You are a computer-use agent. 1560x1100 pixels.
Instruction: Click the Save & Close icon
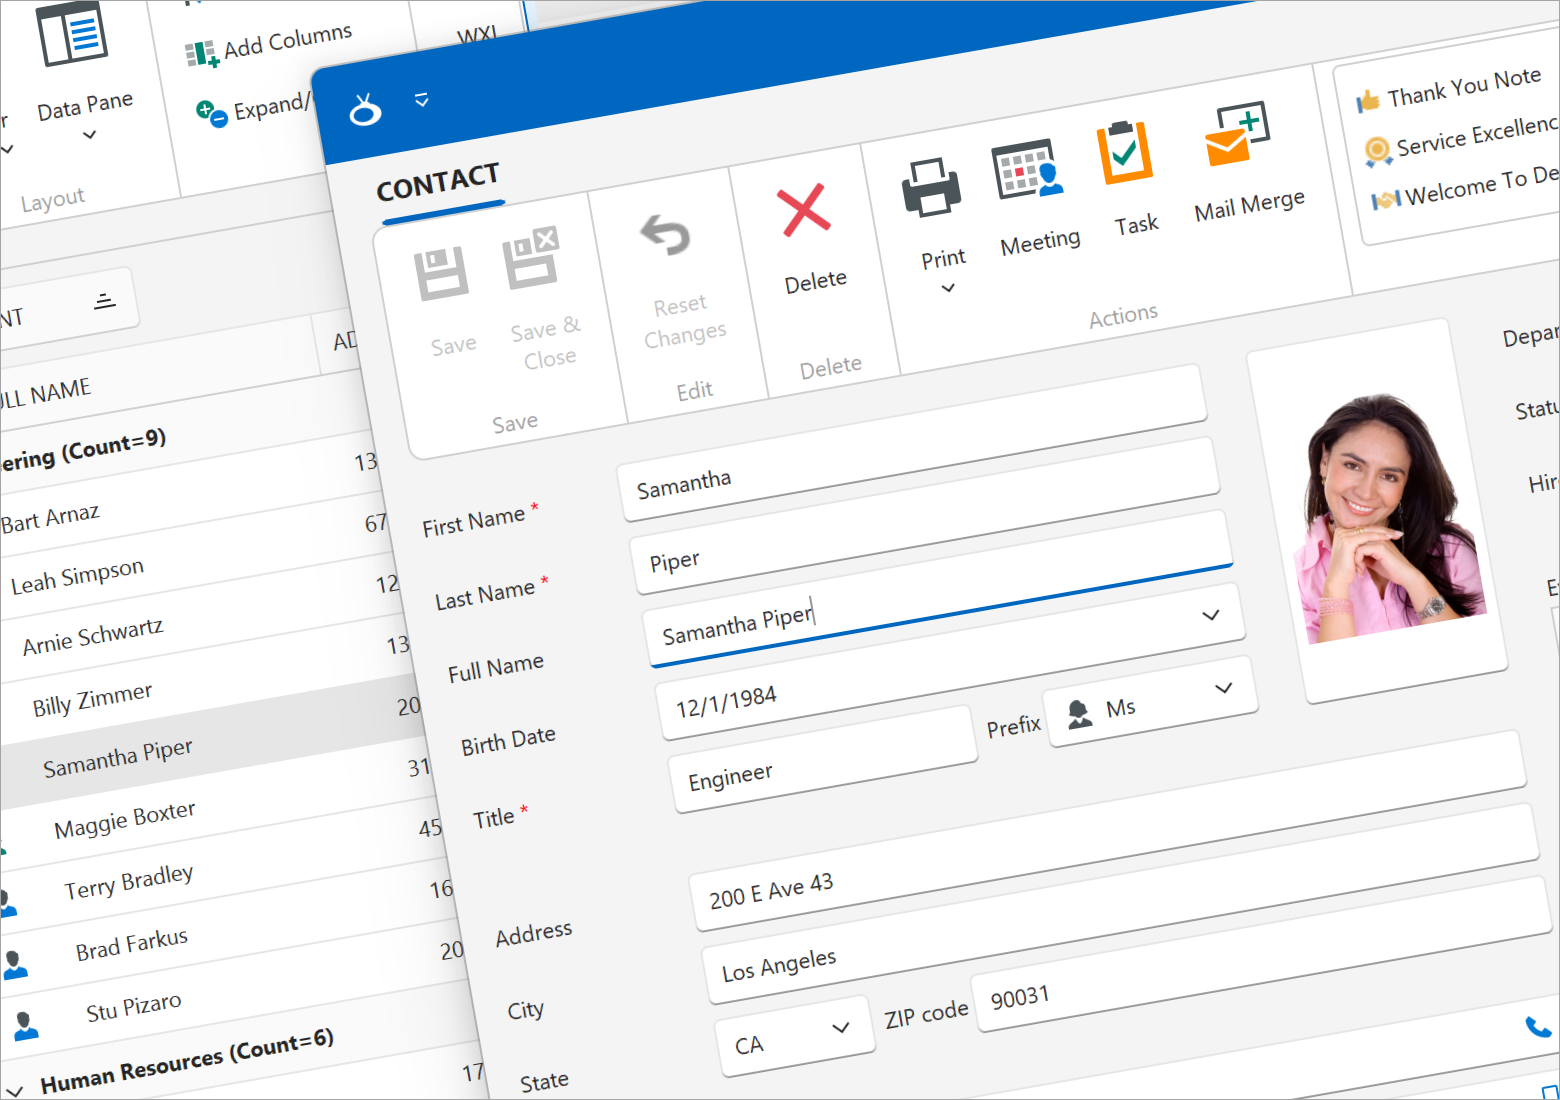(x=531, y=257)
